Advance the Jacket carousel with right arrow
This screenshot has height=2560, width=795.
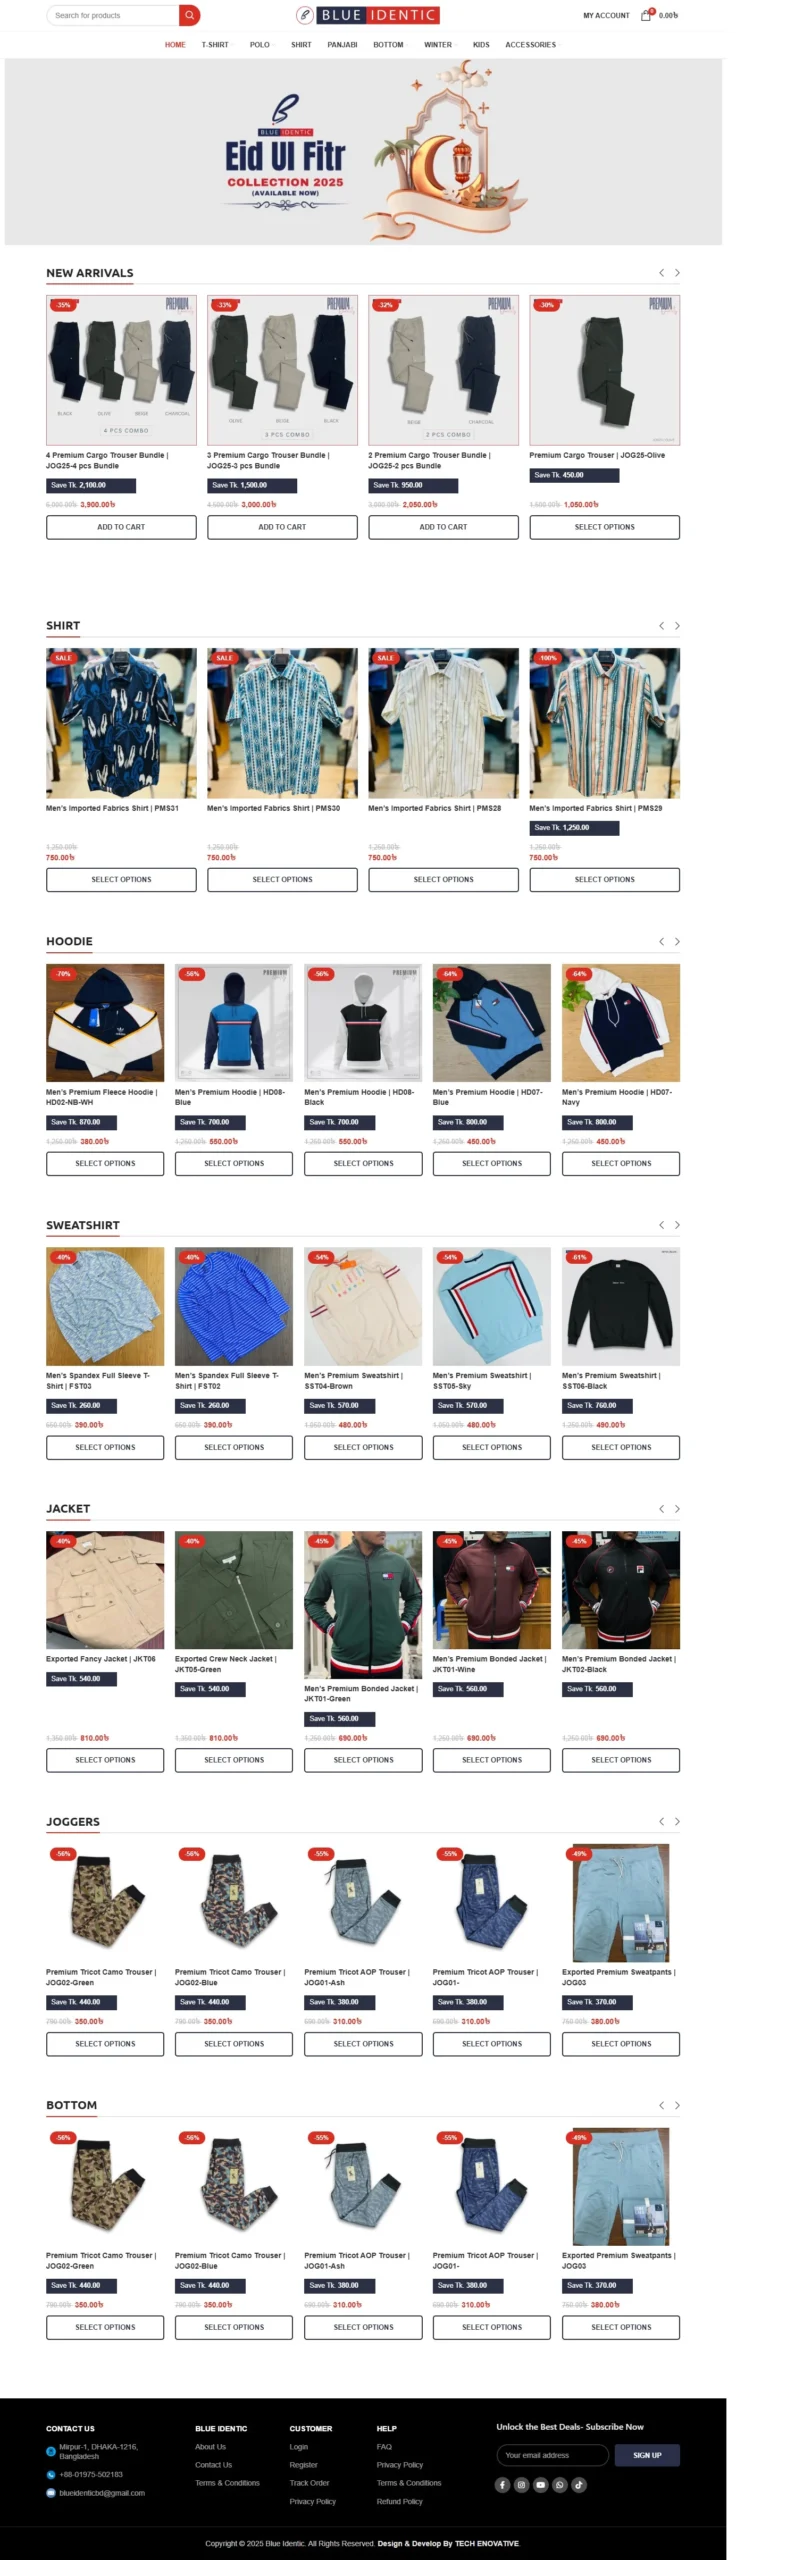click(677, 1509)
